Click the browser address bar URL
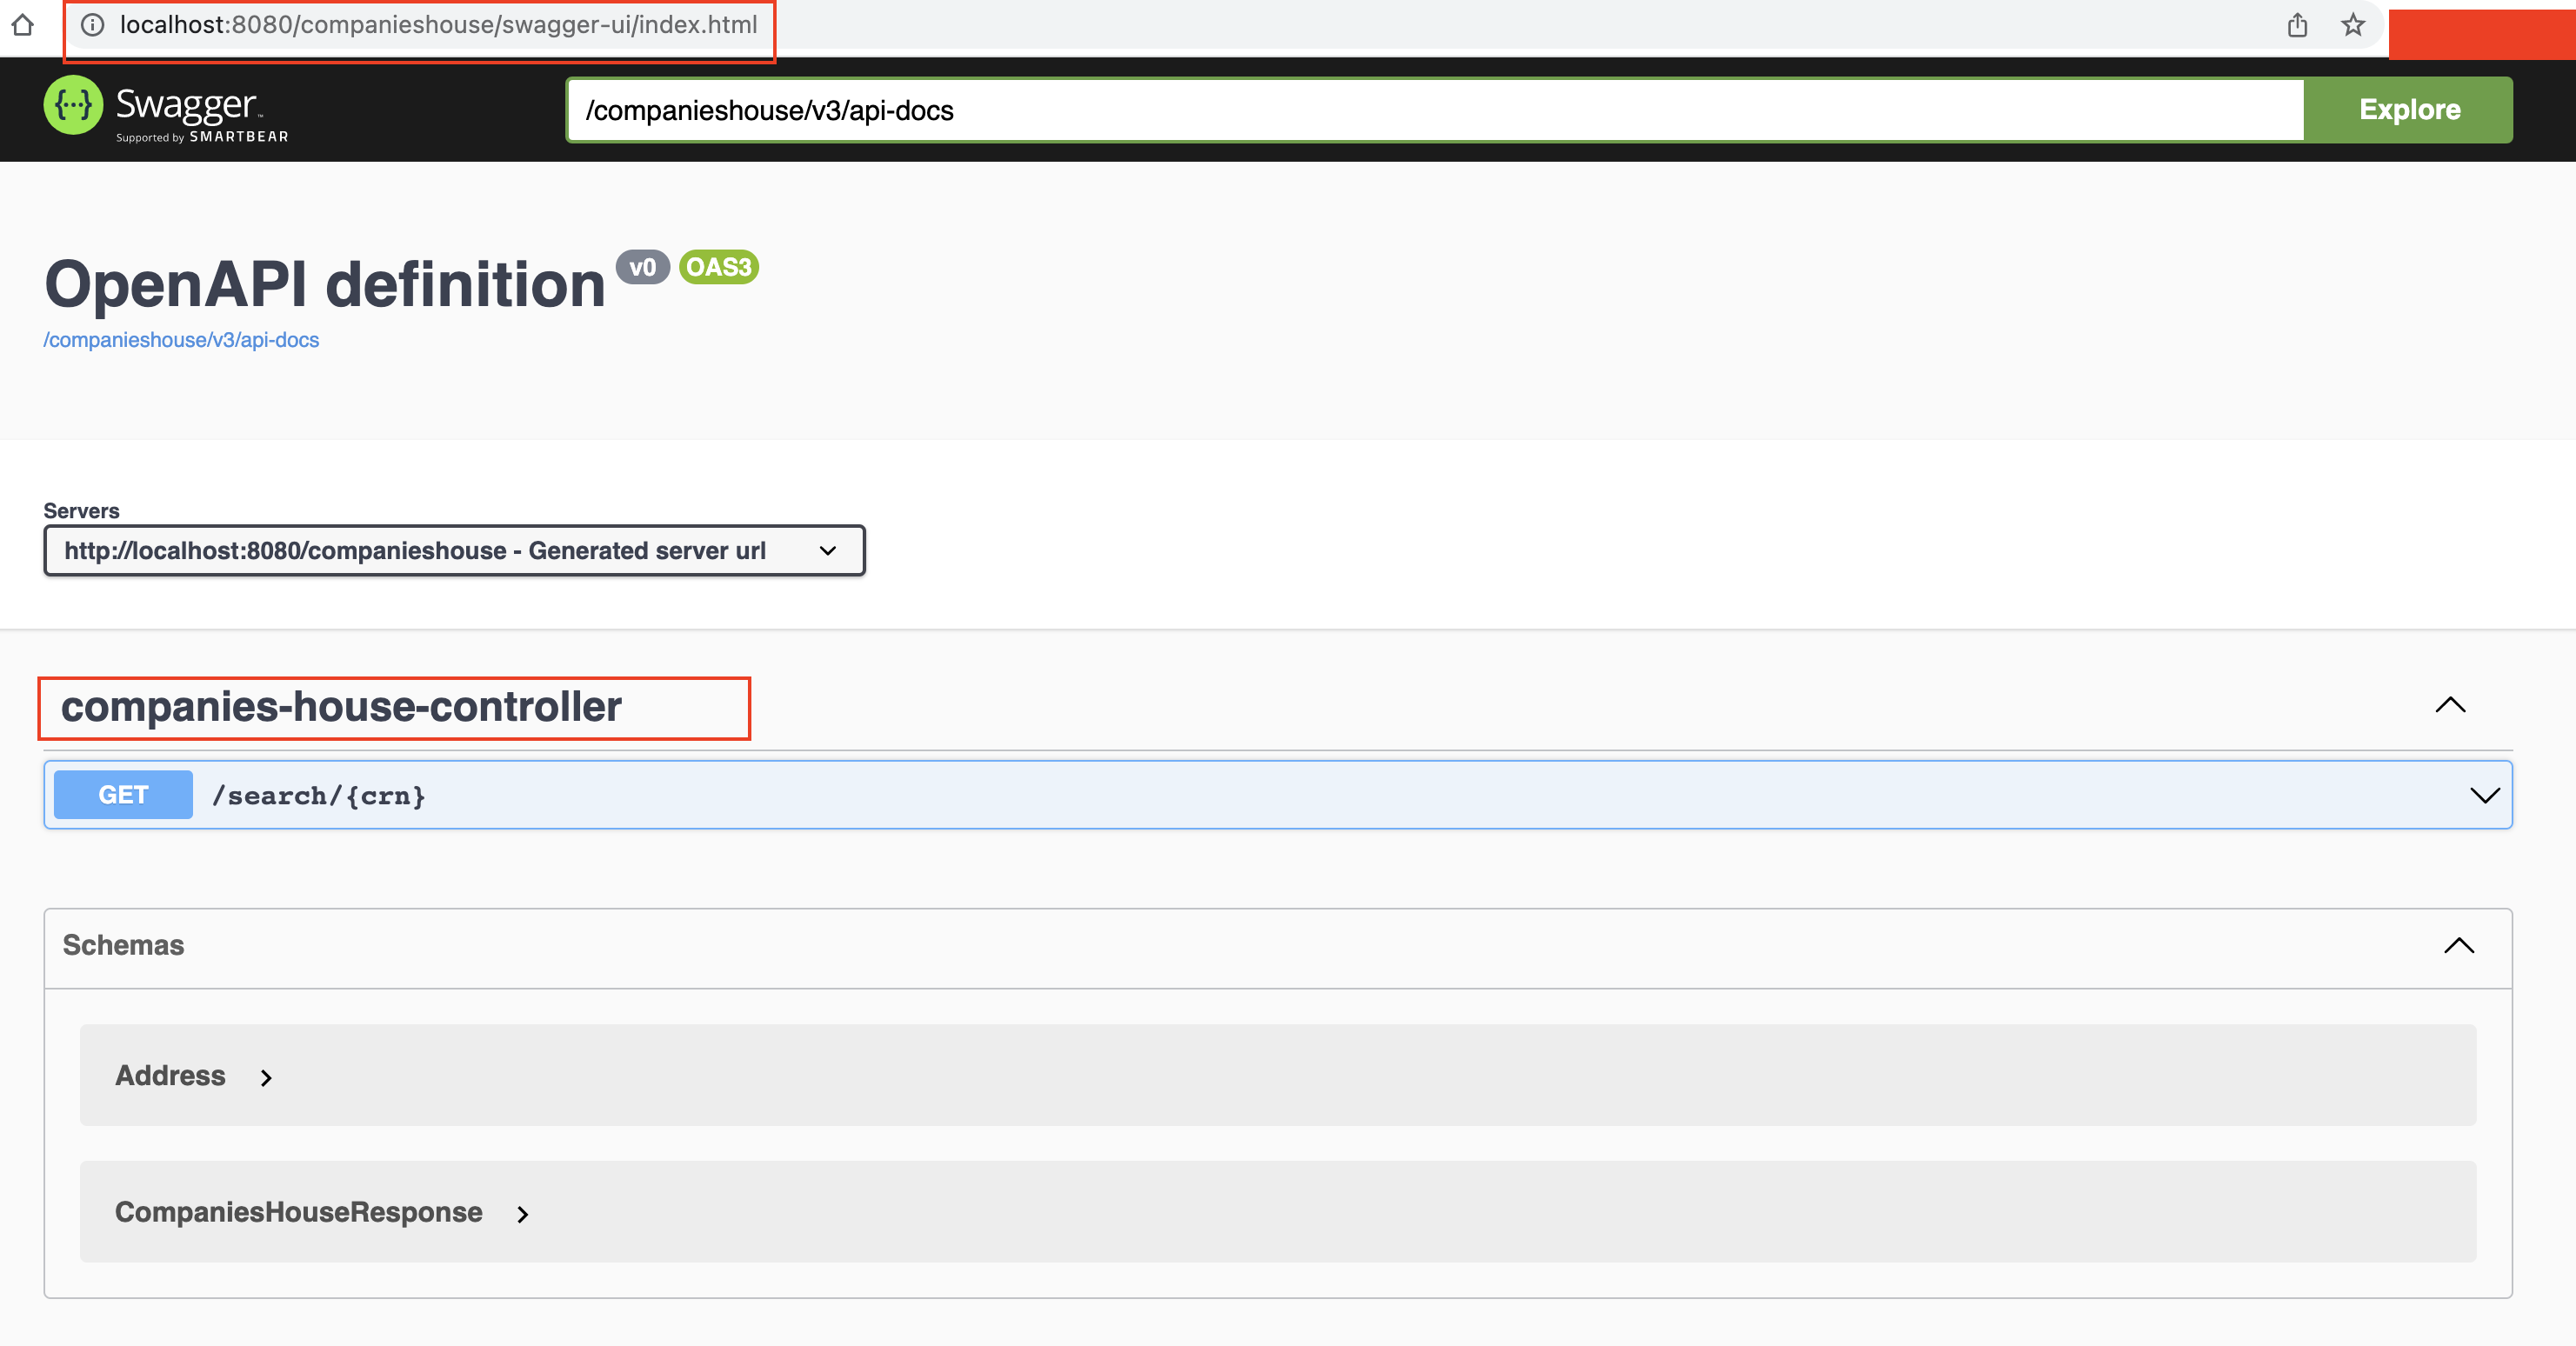Image resolution: width=2576 pixels, height=1346 pixels. pyautogui.click(x=438, y=25)
